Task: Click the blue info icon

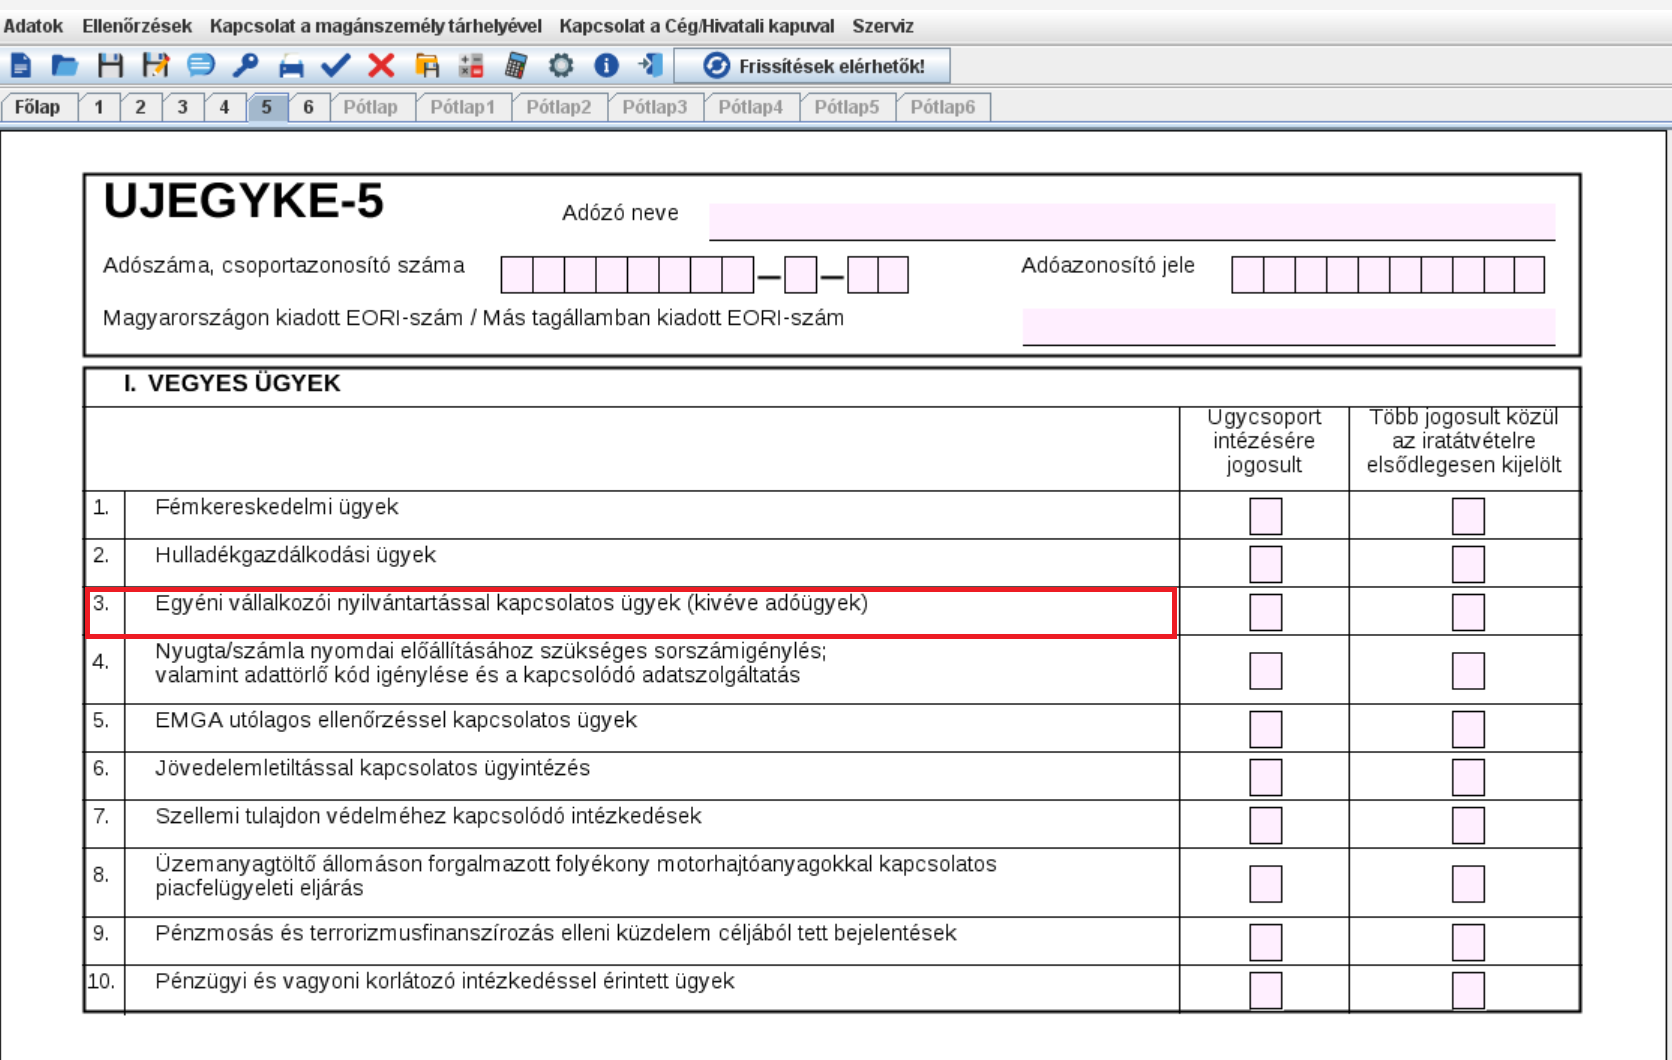Action: (606, 66)
